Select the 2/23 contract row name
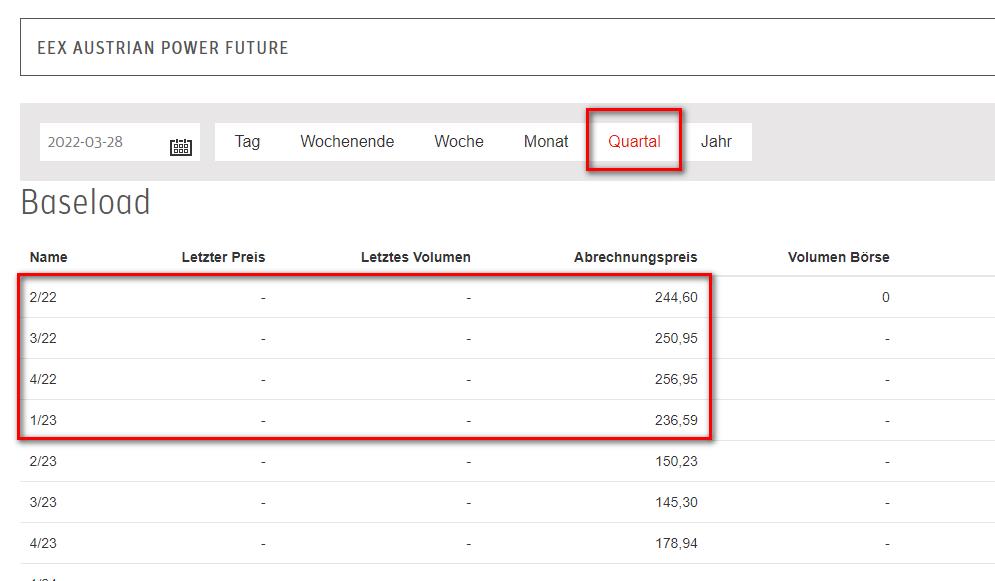This screenshot has height=581, width=995. pyautogui.click(x=43, y=462)
